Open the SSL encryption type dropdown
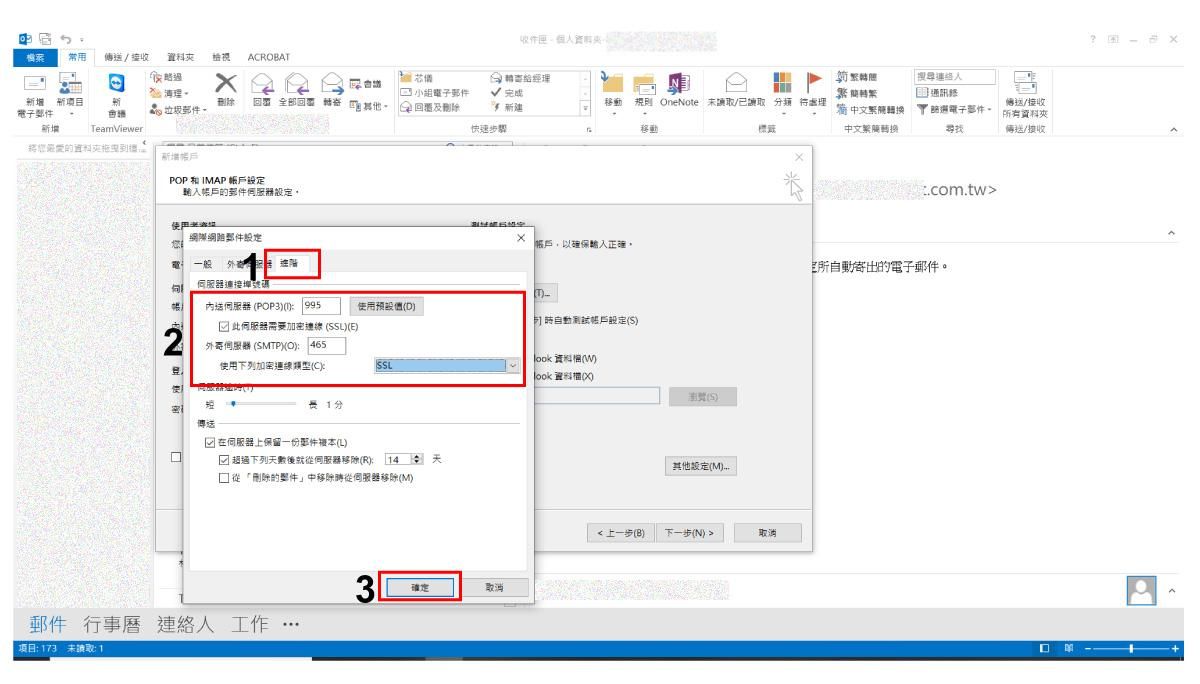This screenshot has height=684, width=1200. (x=513, y=366)
